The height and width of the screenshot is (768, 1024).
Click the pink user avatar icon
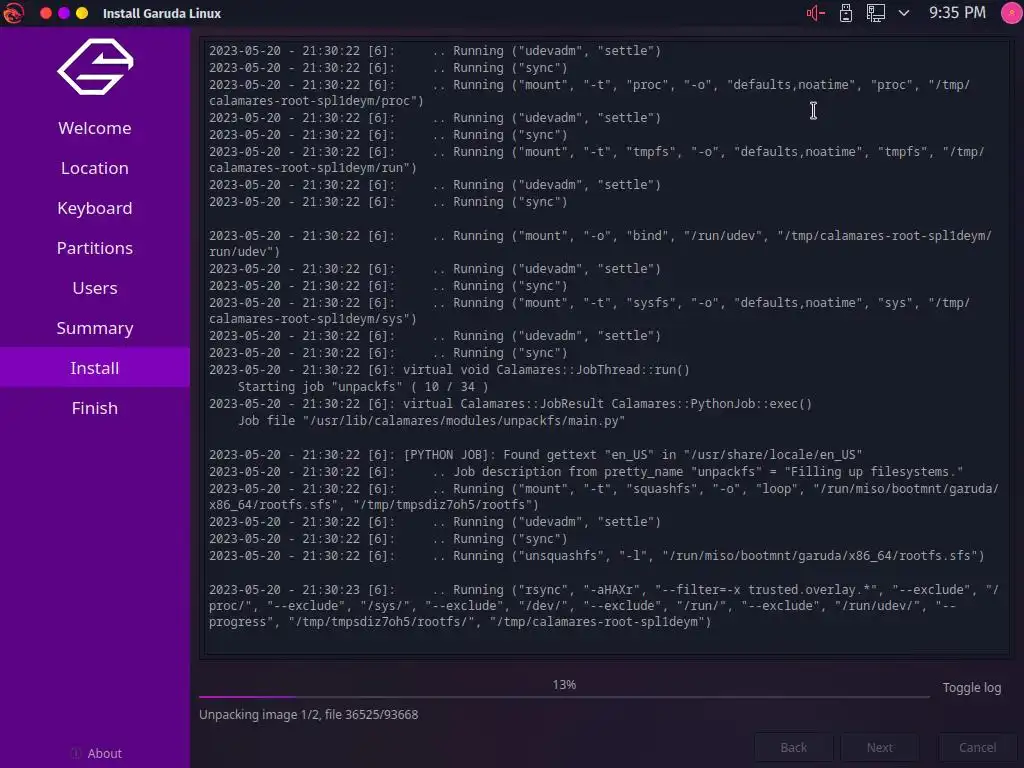point(1012,12)
